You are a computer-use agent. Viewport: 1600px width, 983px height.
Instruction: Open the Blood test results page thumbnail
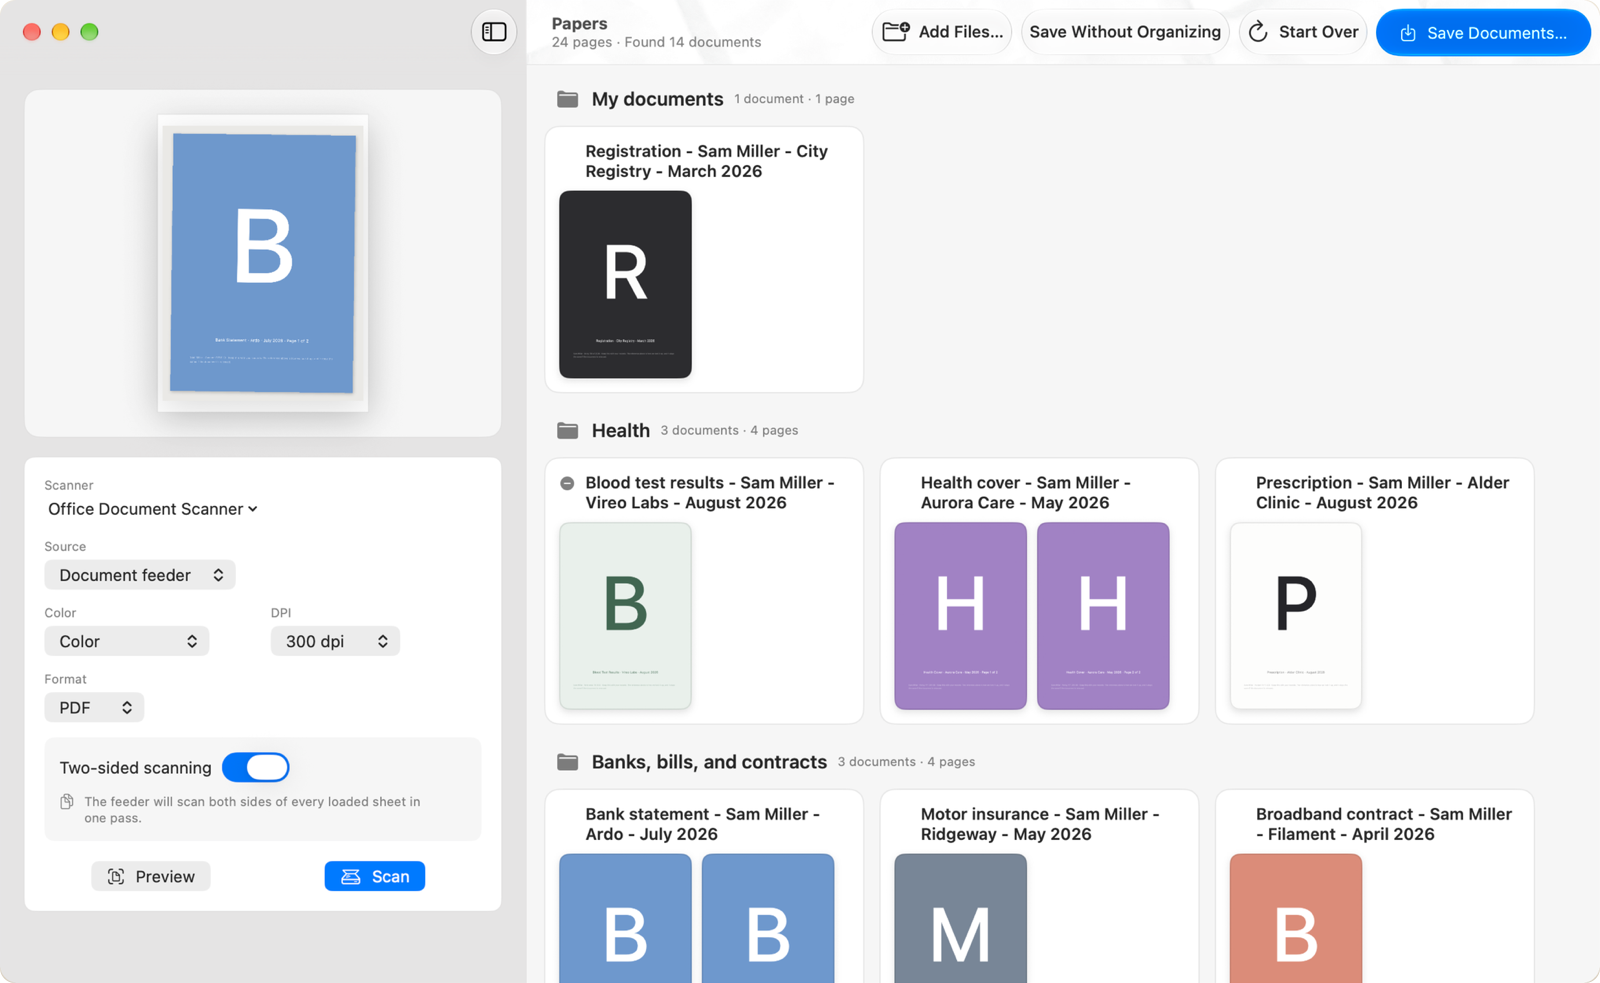click(x=625, y=616)
